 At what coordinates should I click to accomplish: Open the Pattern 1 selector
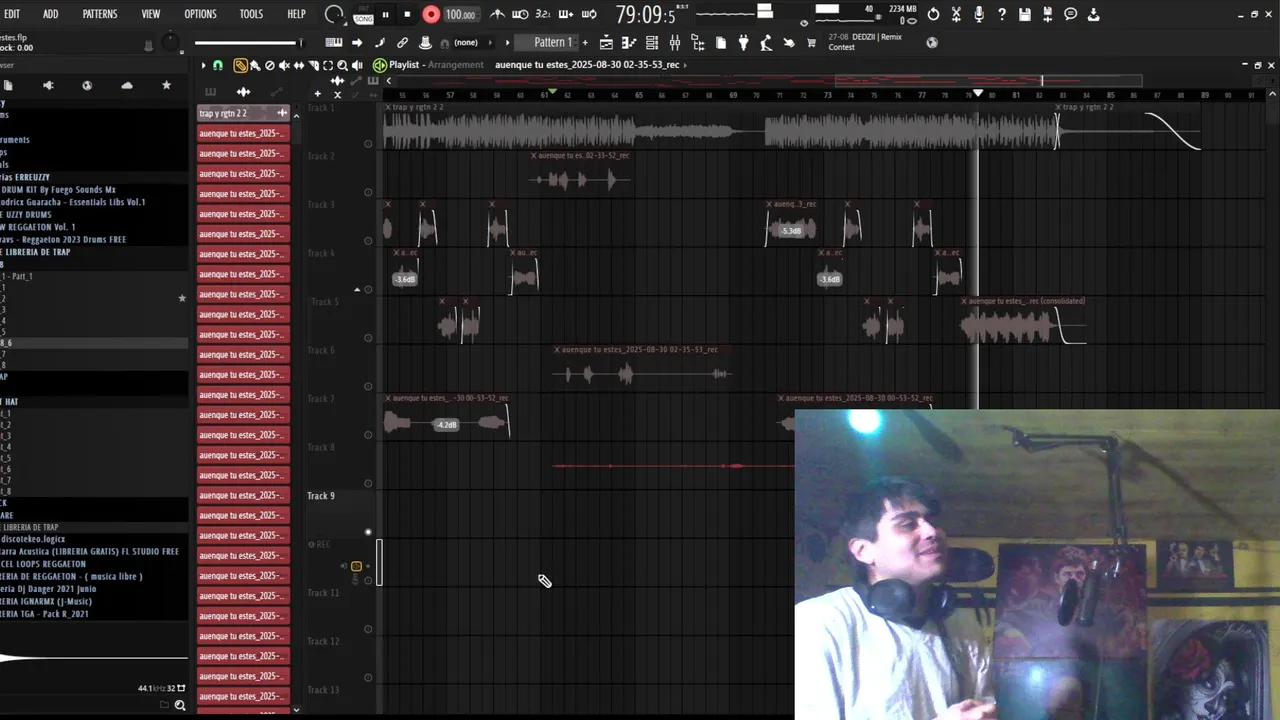point(546,42)
